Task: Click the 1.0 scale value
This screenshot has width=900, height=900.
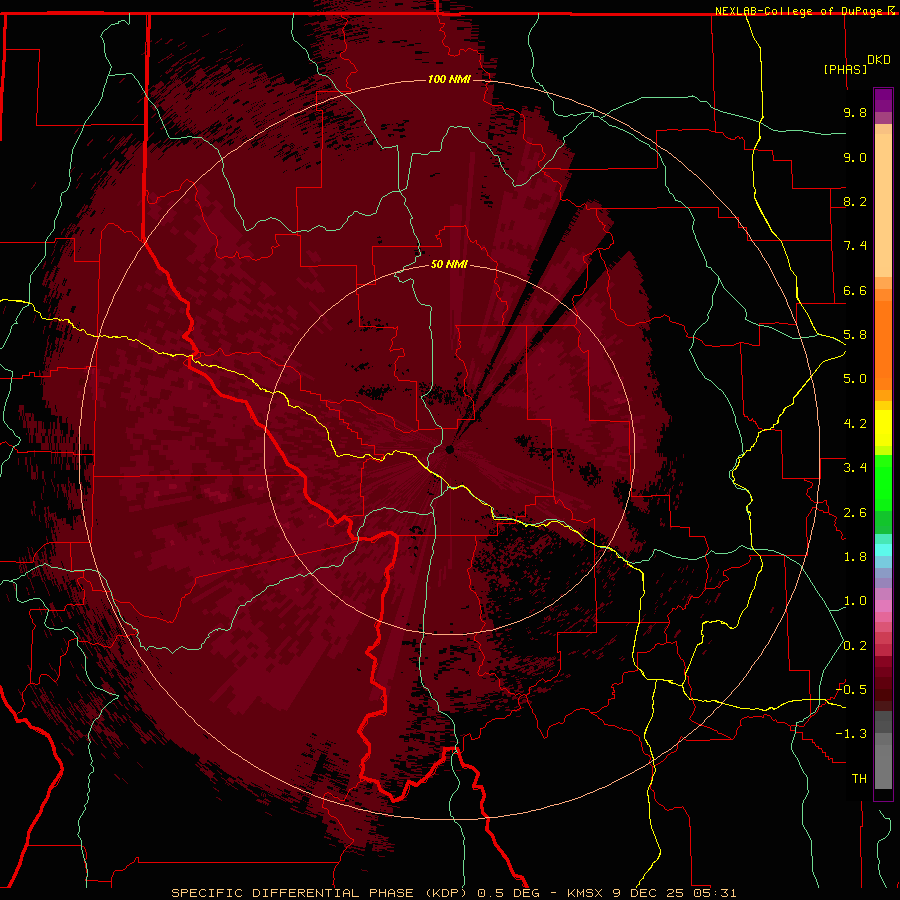Action: point(855,601)
